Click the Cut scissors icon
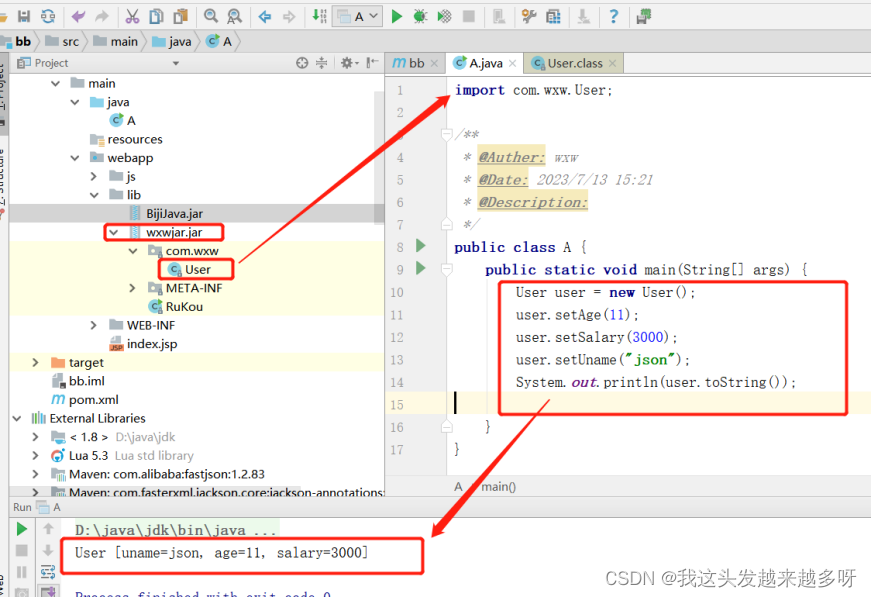 pos(132,17)
